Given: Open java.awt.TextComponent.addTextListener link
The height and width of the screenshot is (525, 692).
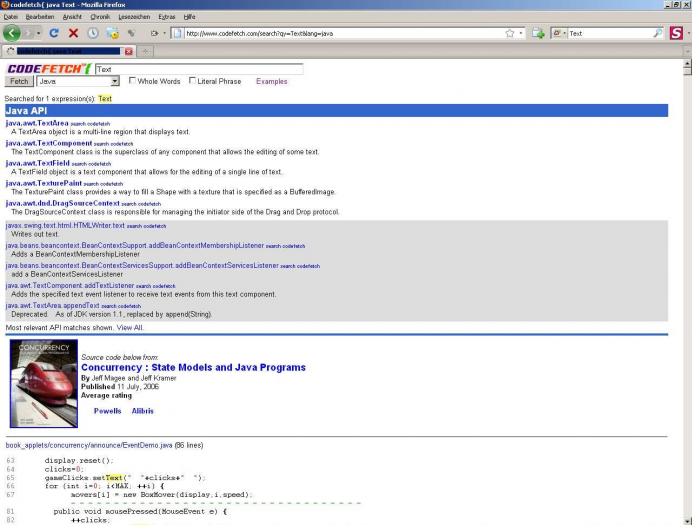Looking at the screenshot, I should [x=70, y=285].
